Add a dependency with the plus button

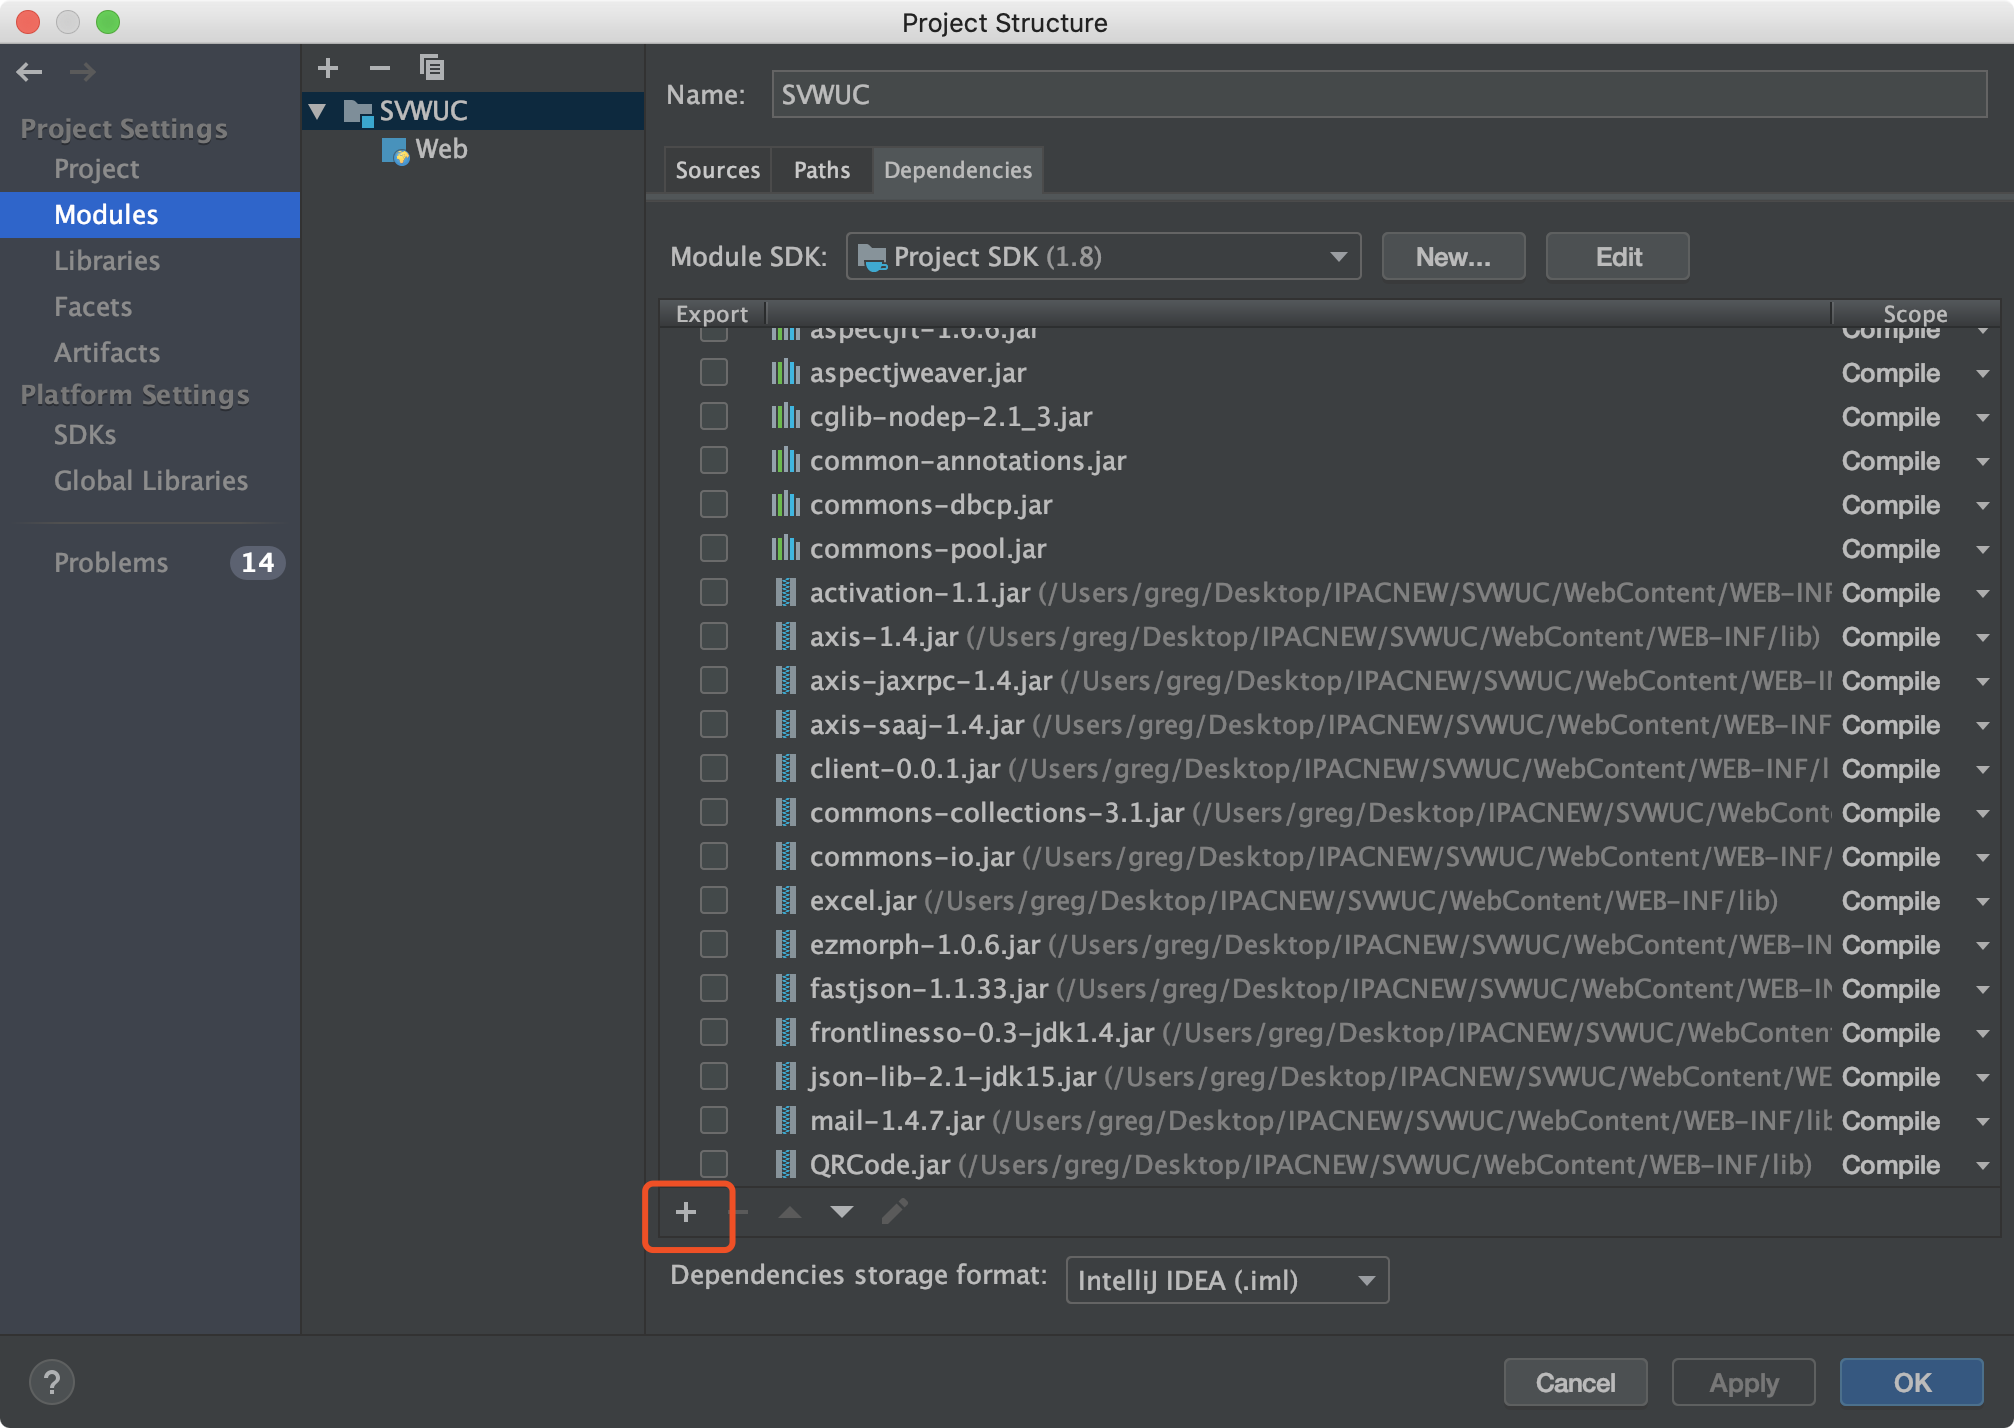[686, 1213]
